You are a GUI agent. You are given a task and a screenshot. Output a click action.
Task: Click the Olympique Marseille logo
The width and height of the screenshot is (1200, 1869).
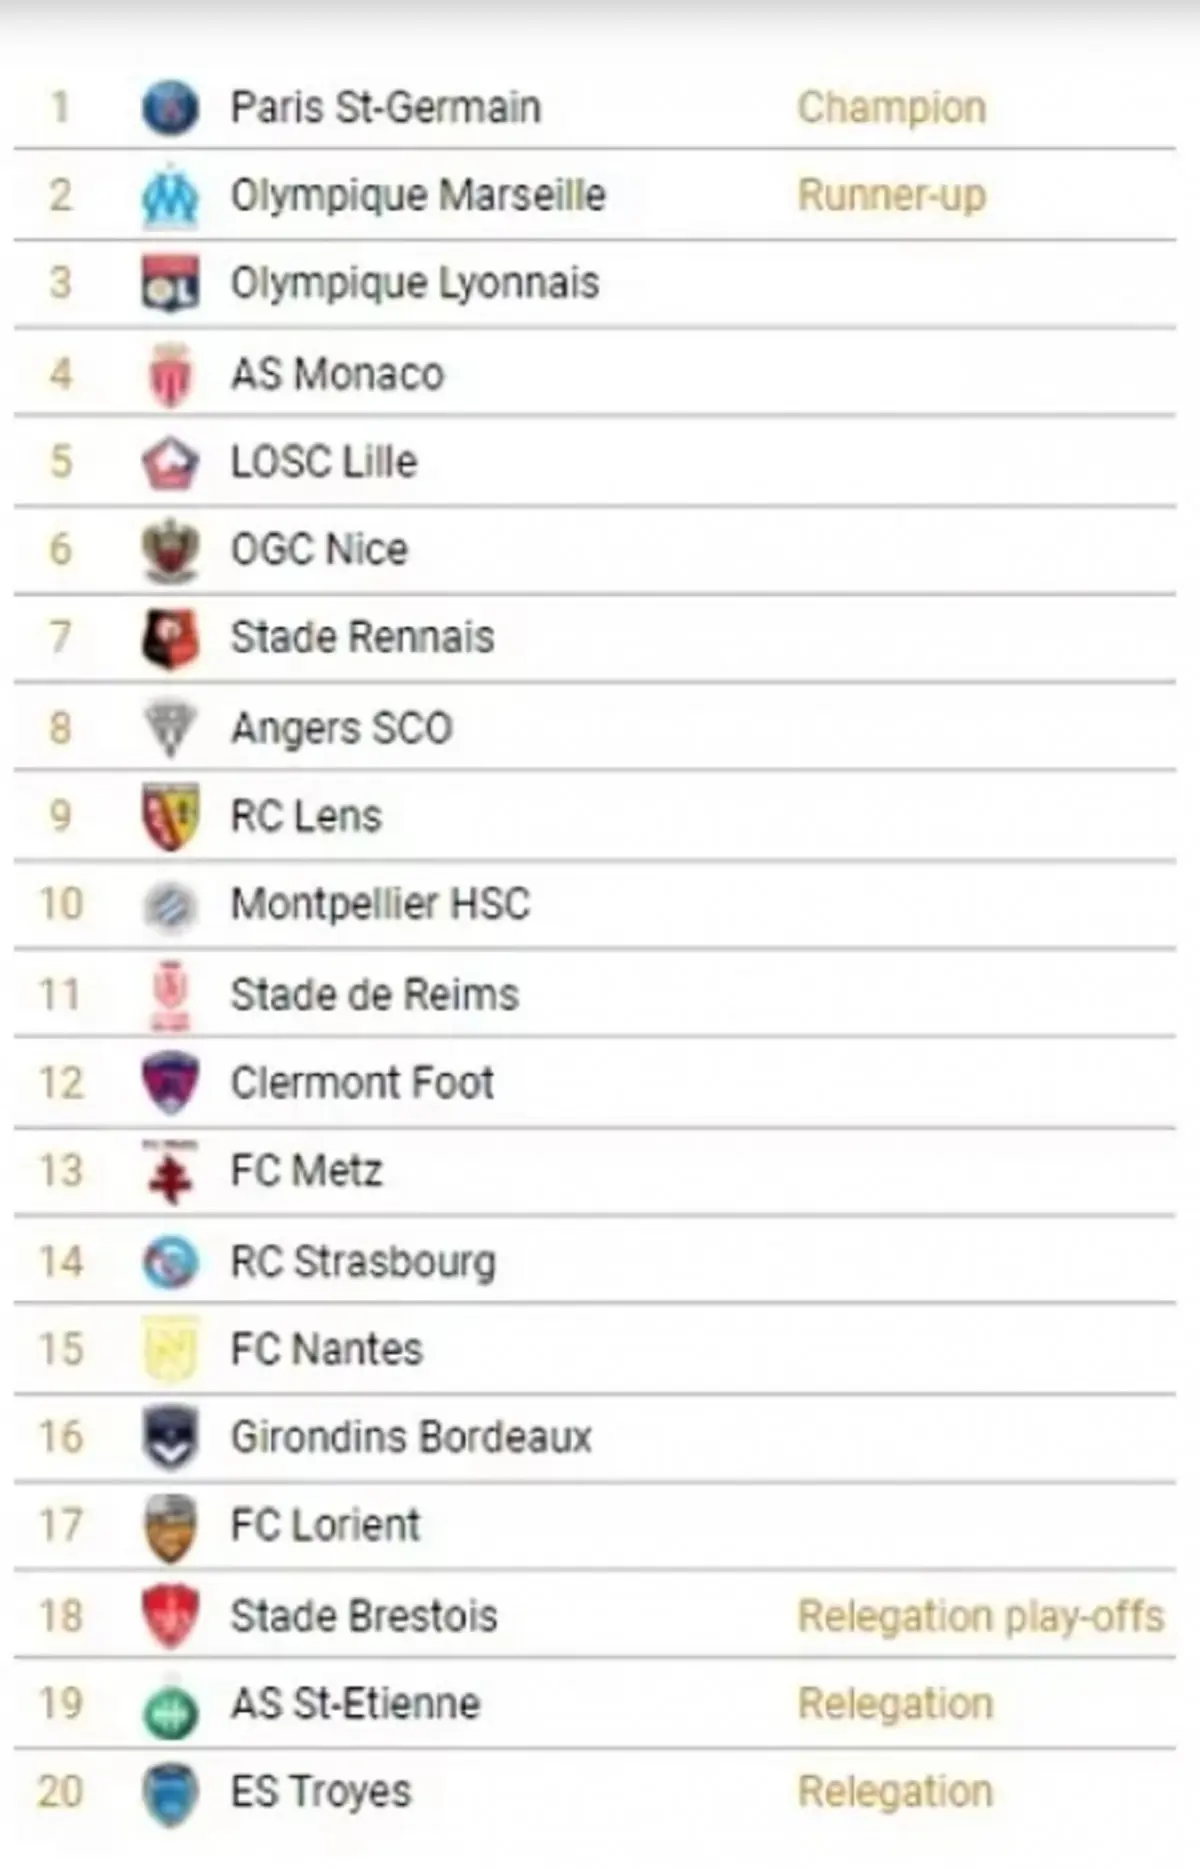[170, 195]
